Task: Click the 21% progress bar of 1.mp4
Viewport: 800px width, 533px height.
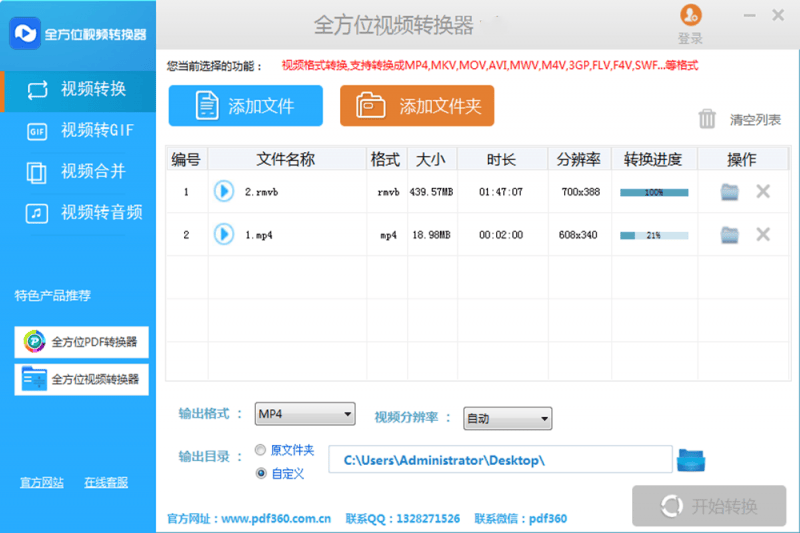Action: [x=654, y=236]
